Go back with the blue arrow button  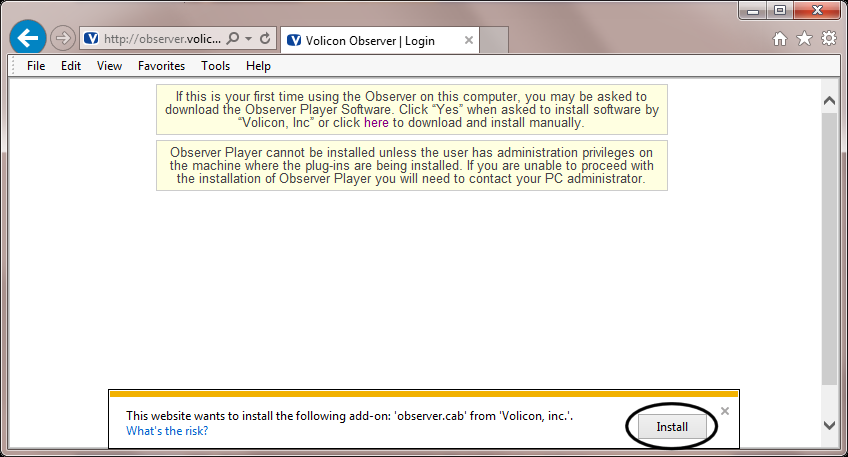pos(28,38)
